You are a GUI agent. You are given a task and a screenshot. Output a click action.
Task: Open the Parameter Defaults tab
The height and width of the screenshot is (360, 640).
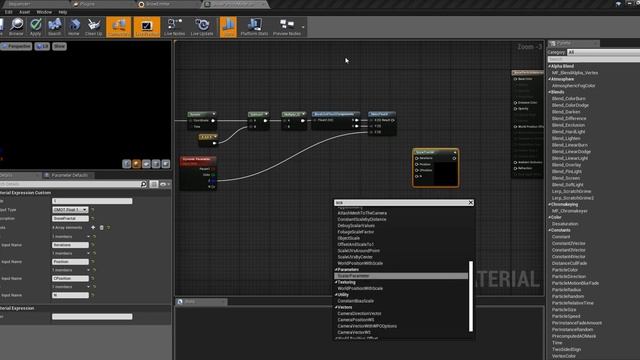(69, 175)
